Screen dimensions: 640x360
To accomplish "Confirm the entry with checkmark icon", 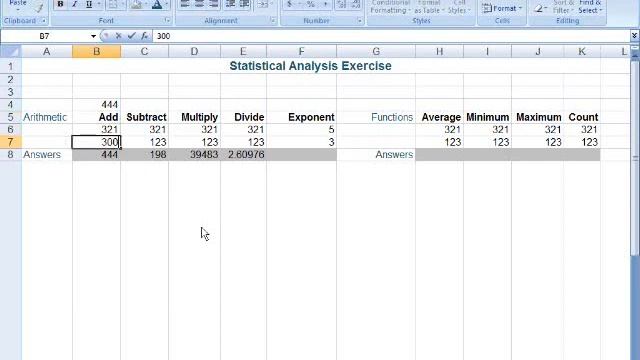I will point(131,36).
